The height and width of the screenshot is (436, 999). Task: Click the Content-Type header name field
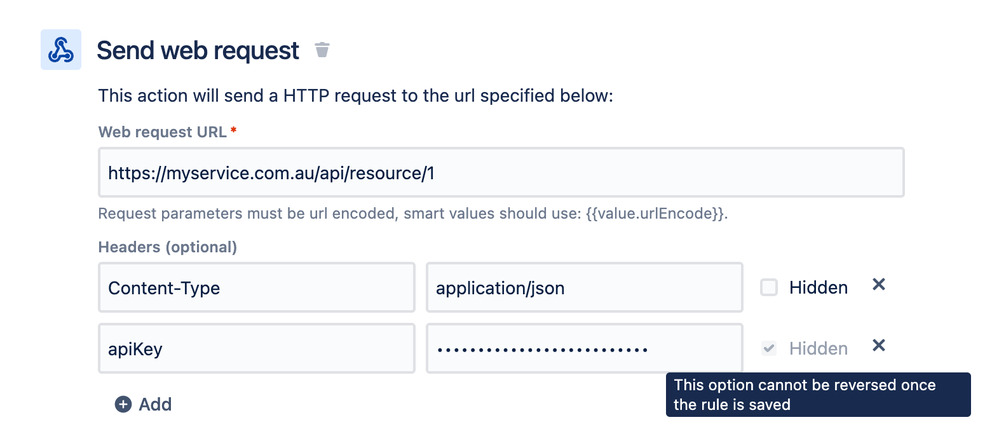256,287
